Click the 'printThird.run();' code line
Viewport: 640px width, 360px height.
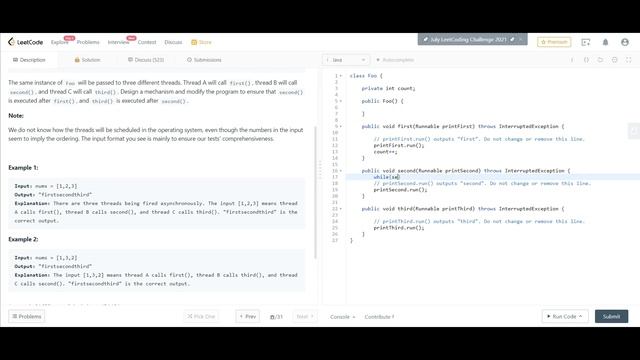[399, 228]
